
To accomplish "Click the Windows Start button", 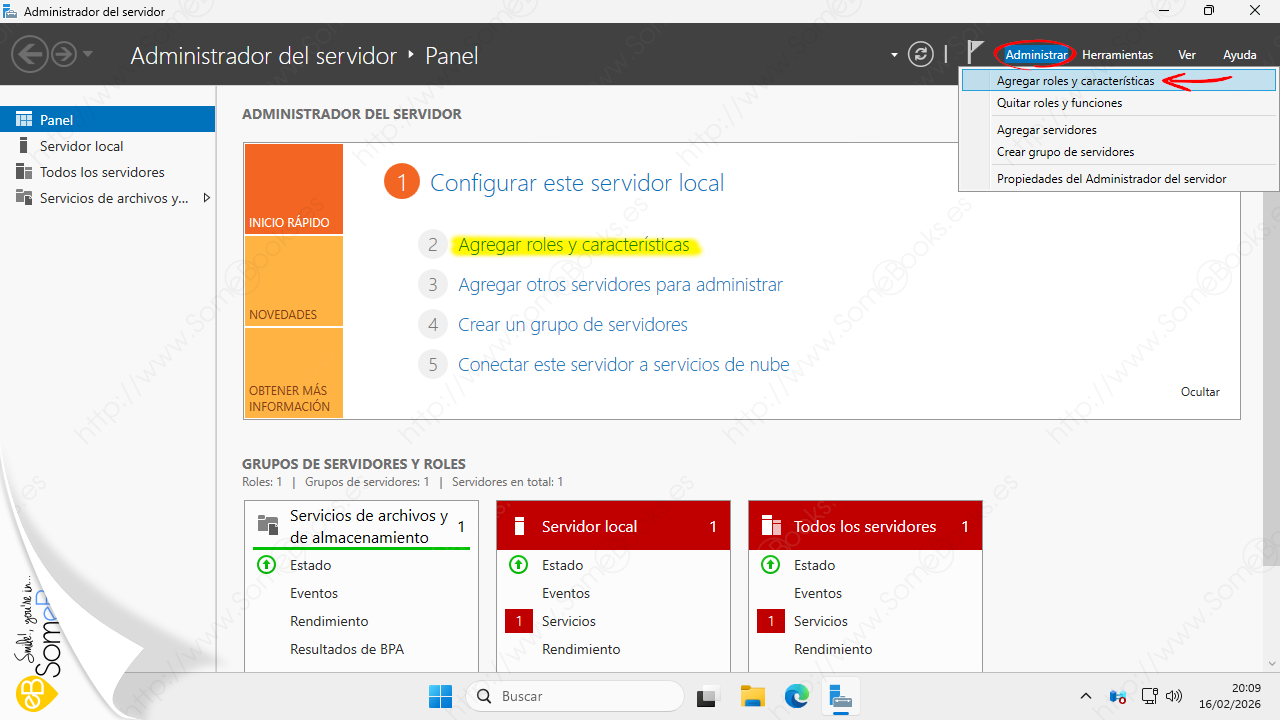I will 440,696.
